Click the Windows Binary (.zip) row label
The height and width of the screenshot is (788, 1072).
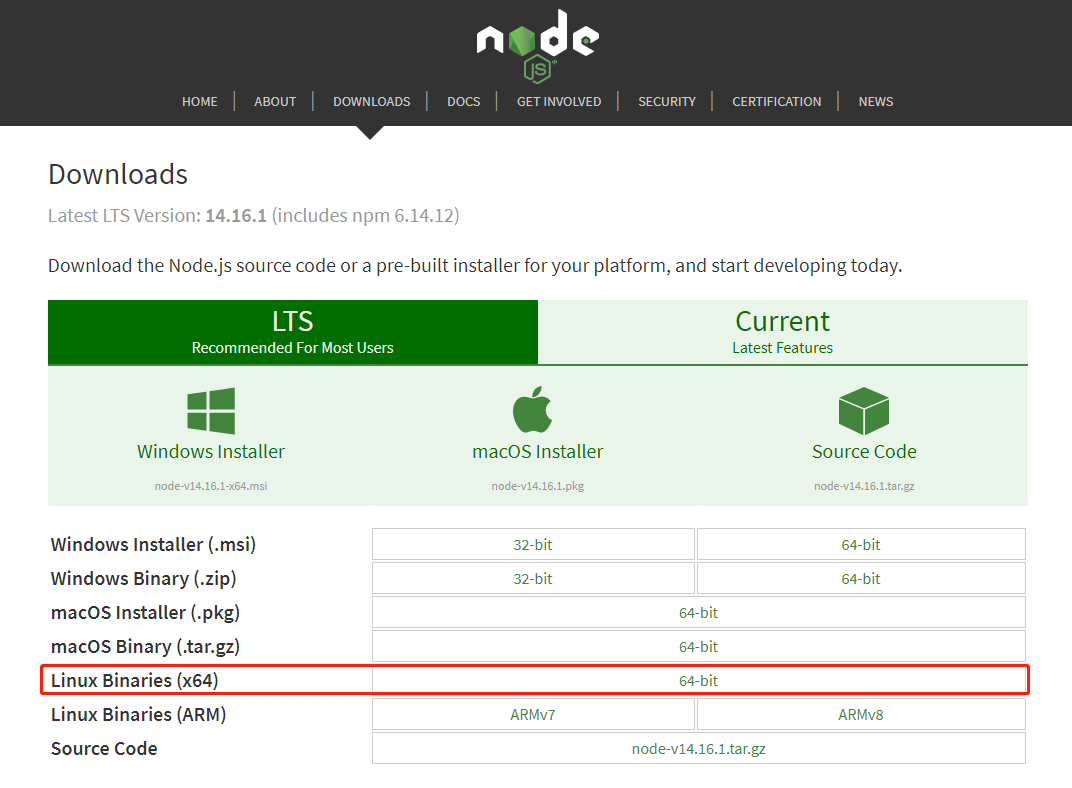coord(144,579)
